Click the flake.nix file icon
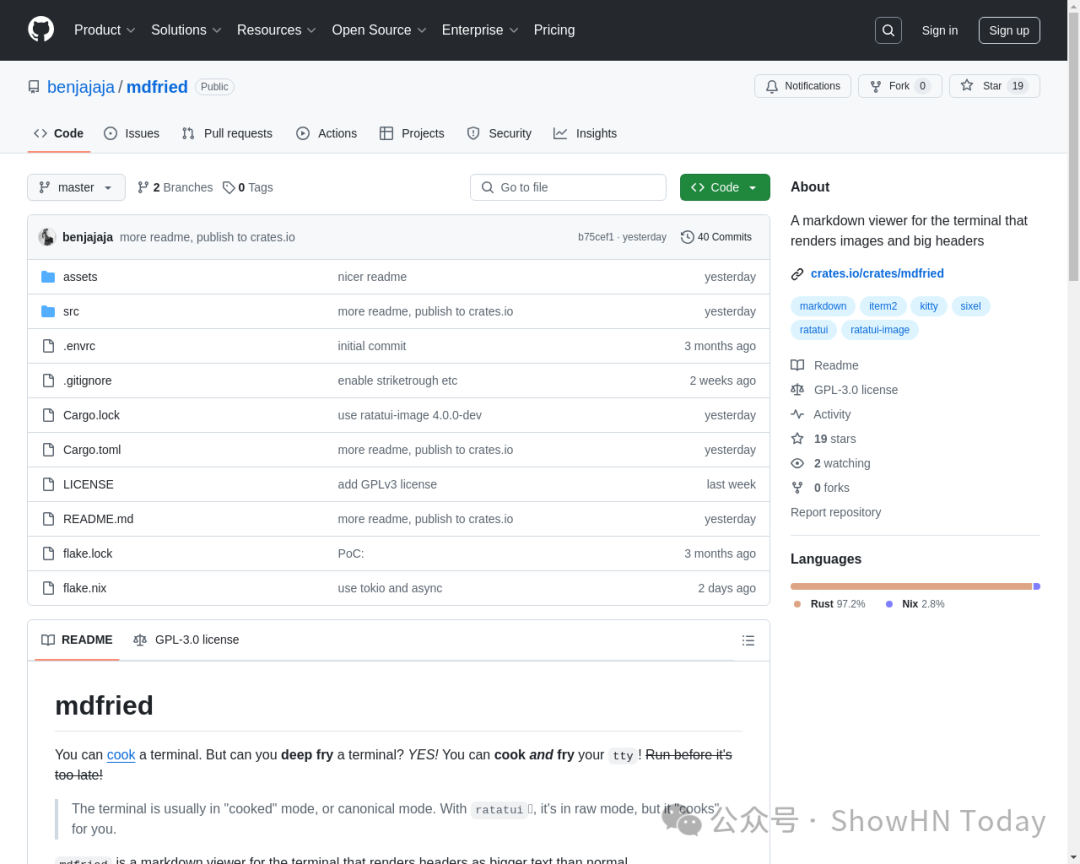Image resolution: width=1080 pixels, height=864 pixels. pos(48,588)
